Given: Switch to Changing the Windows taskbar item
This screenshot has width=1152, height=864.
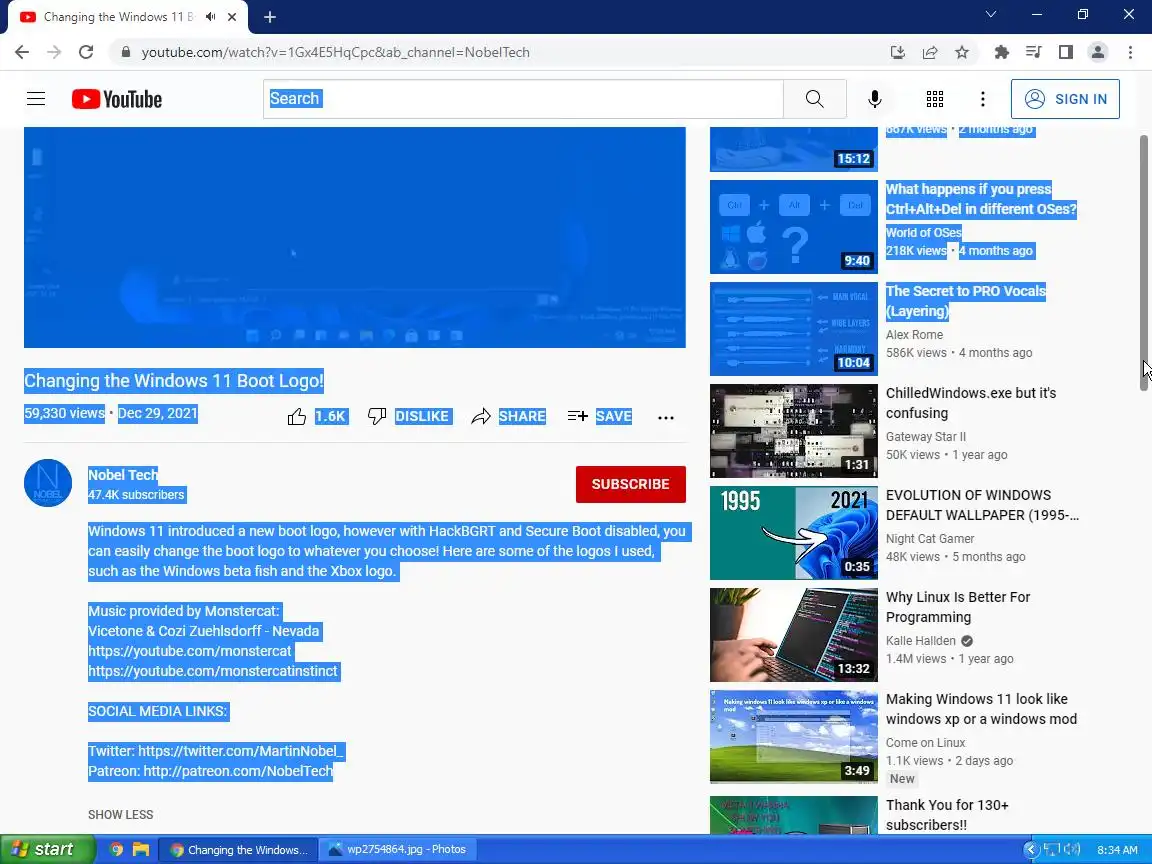Looking at the screenshot, I should 239,849.
